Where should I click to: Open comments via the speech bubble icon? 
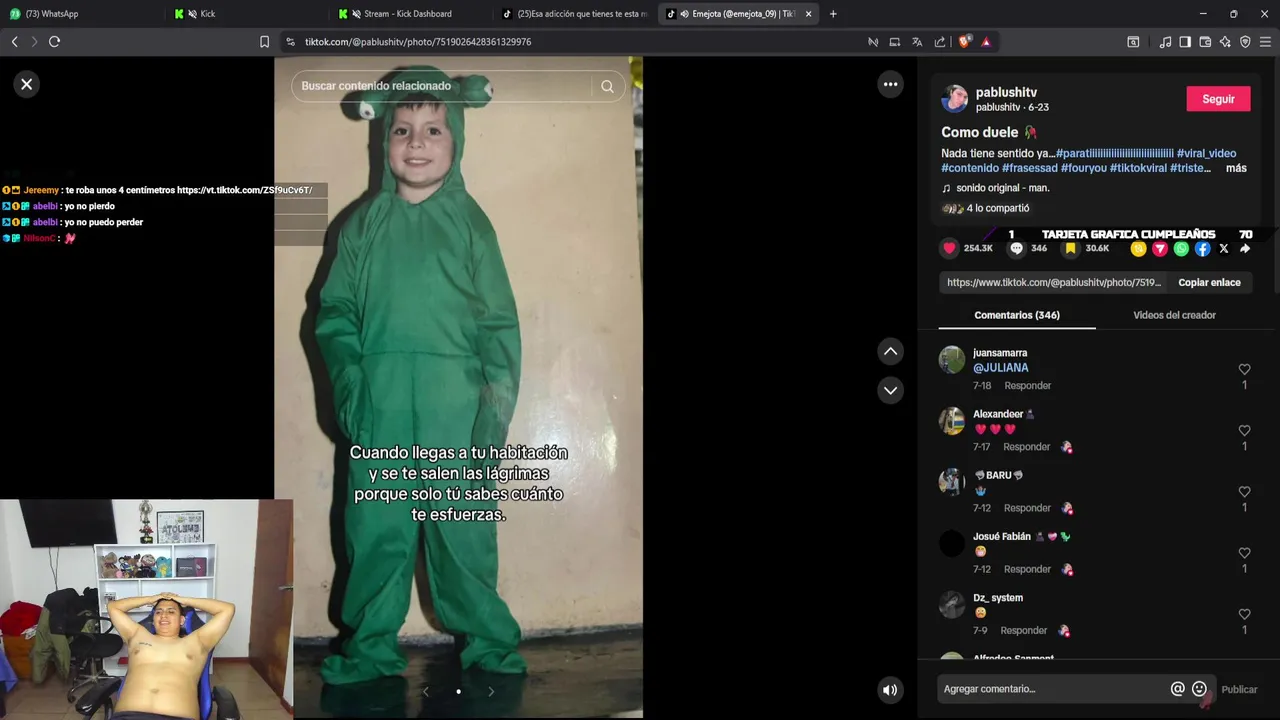(x=1016, y=248)
